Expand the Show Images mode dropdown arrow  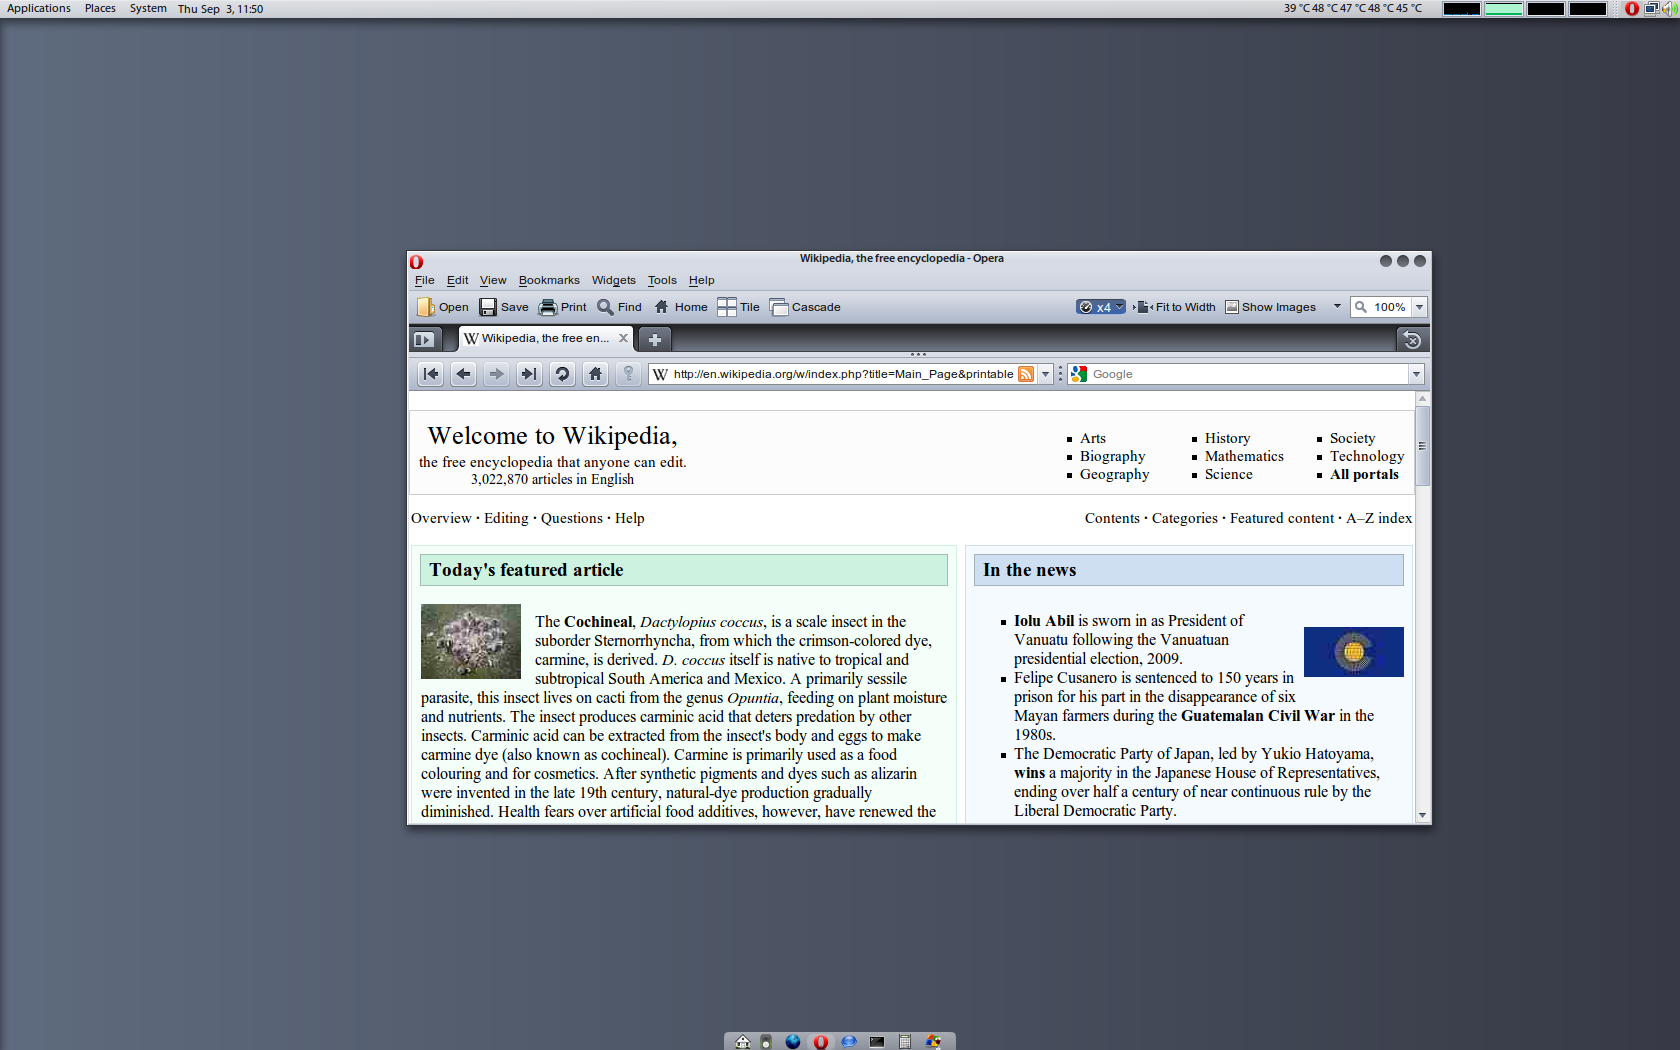(1337, 307)
